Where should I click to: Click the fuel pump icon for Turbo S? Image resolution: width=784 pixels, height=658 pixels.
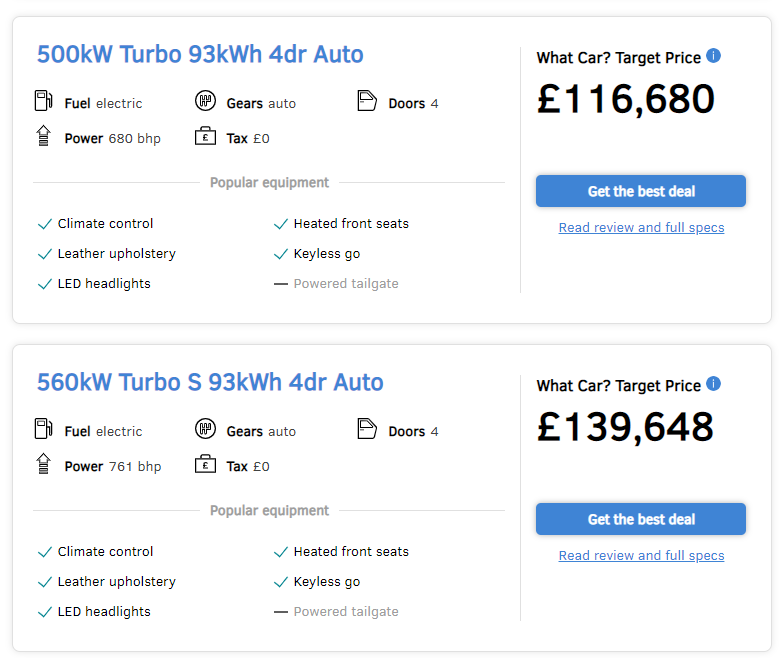point(44,428)
